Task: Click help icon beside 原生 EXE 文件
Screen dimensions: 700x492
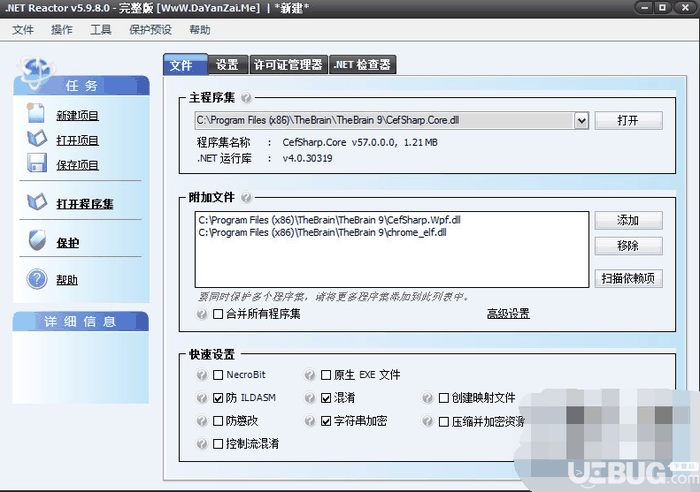Action: pos(310,375)
